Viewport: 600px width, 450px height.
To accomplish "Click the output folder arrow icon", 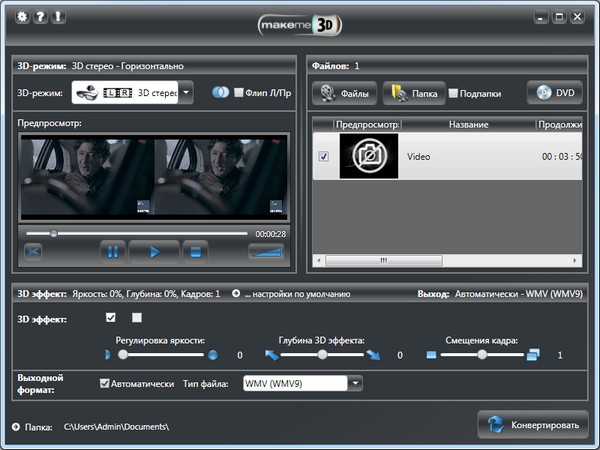I will tap(16, 427).
